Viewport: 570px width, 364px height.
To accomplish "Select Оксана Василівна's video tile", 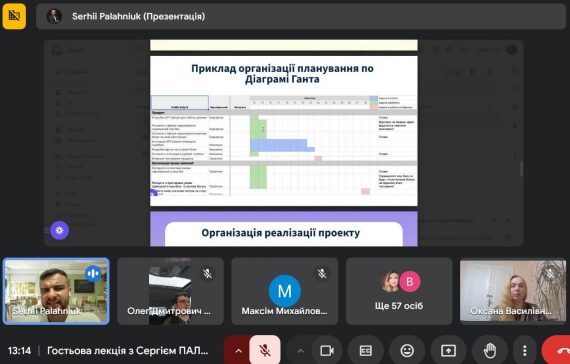I will tap(513, 291).
